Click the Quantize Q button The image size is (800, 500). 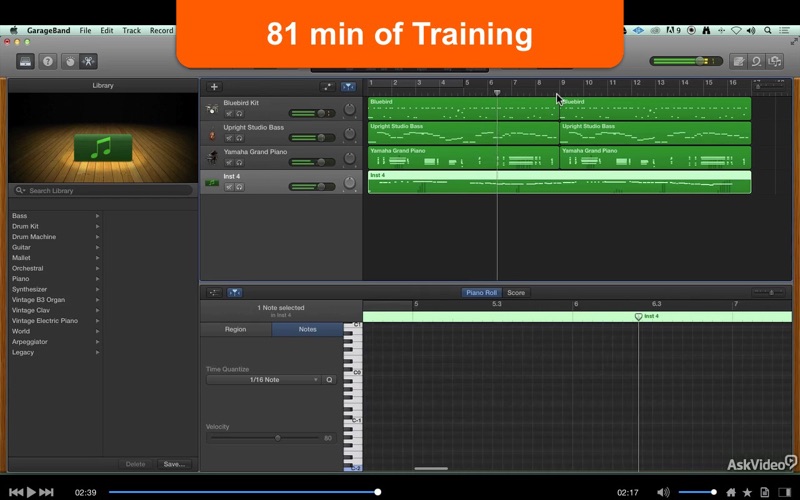coord(330,380)
